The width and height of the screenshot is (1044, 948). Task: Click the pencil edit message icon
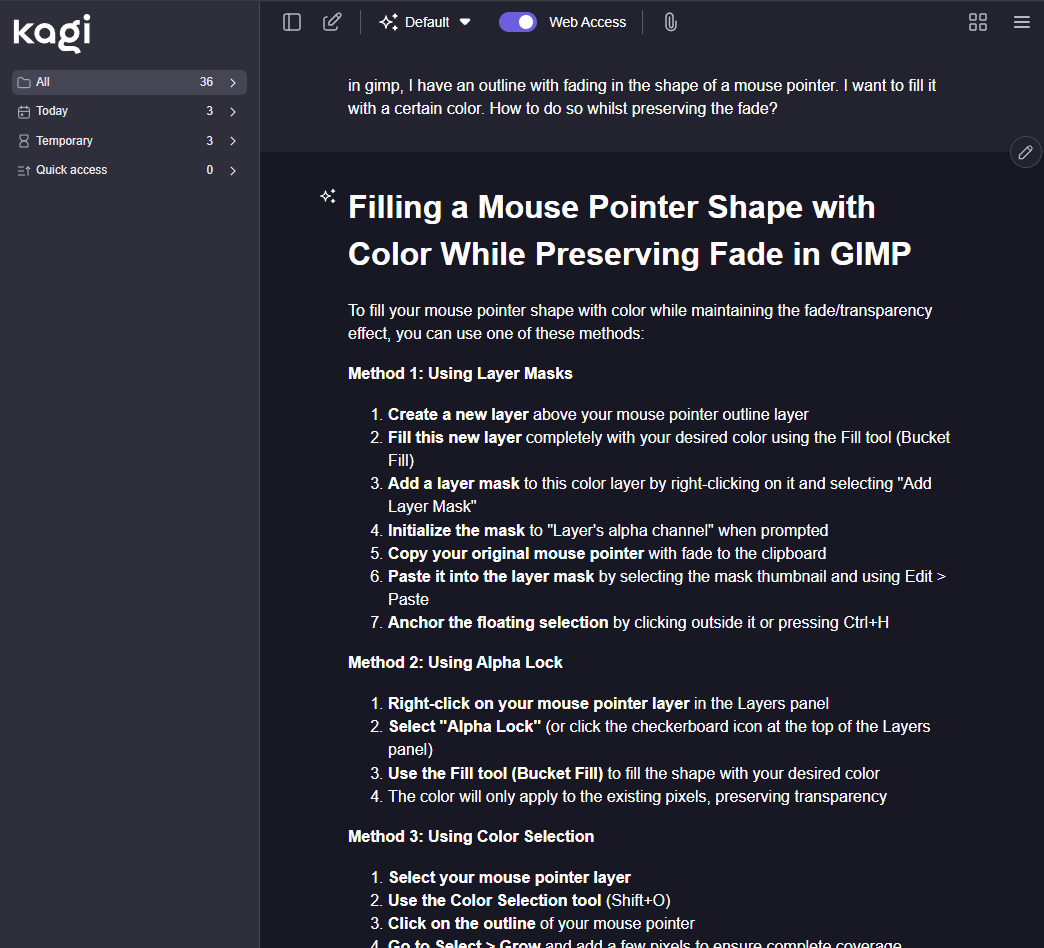(1025, 152)
